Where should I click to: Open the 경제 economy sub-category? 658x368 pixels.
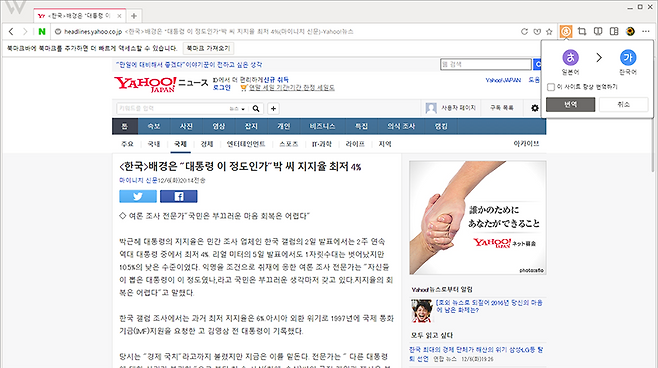206,144
